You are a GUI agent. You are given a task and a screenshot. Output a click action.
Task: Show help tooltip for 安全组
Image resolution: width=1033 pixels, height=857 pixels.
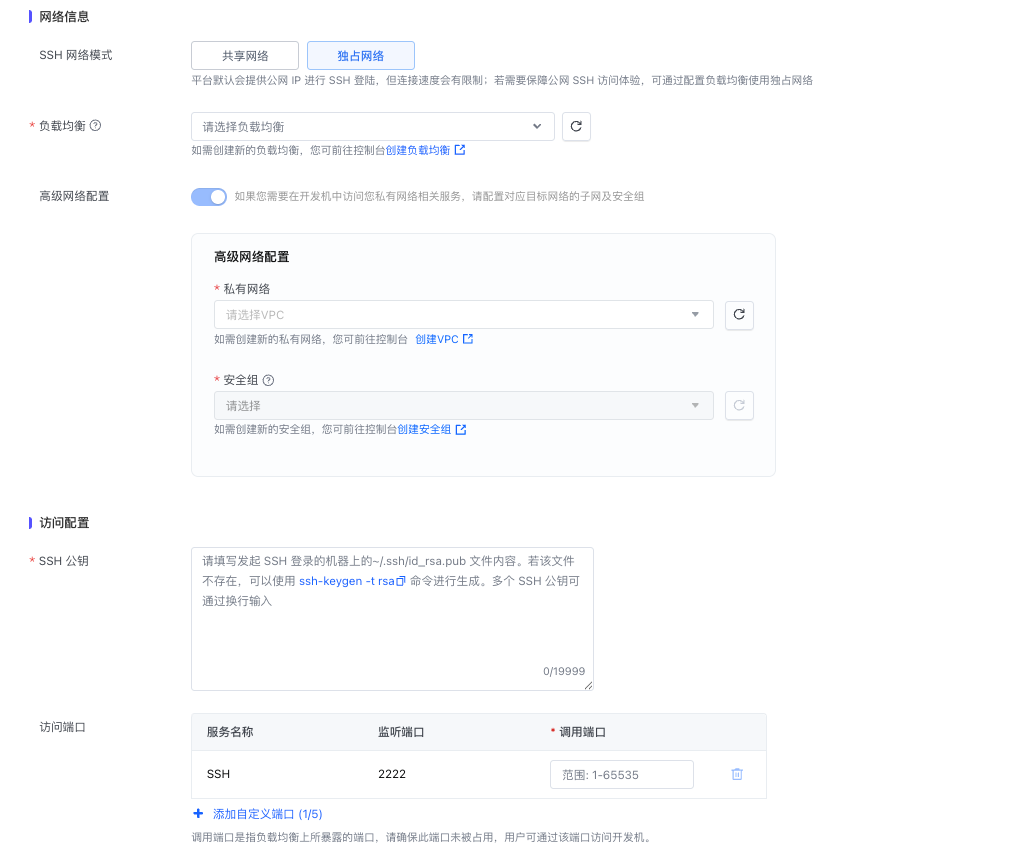(x=268, y=380)
